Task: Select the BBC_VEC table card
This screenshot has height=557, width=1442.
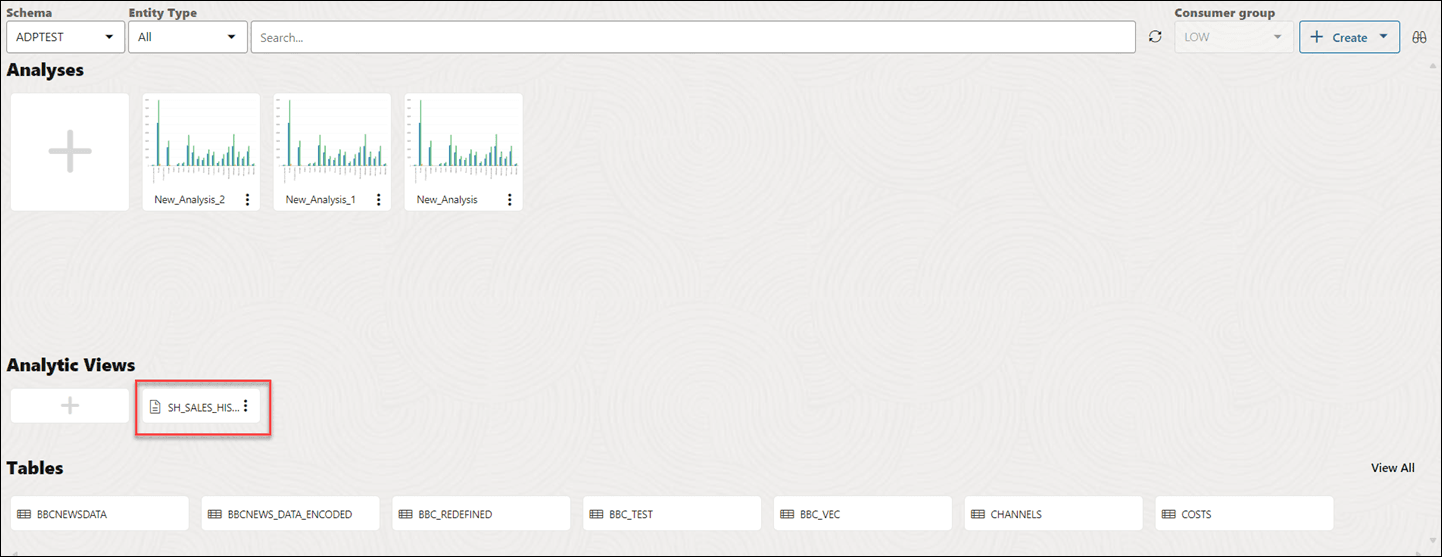Action: 863,514
